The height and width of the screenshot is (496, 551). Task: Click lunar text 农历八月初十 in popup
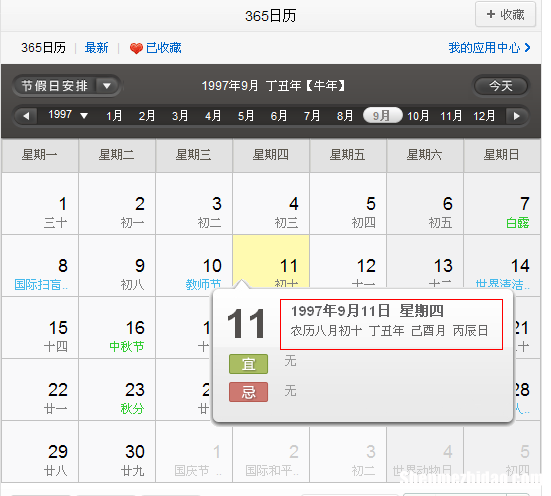click(x=326, y=331)
